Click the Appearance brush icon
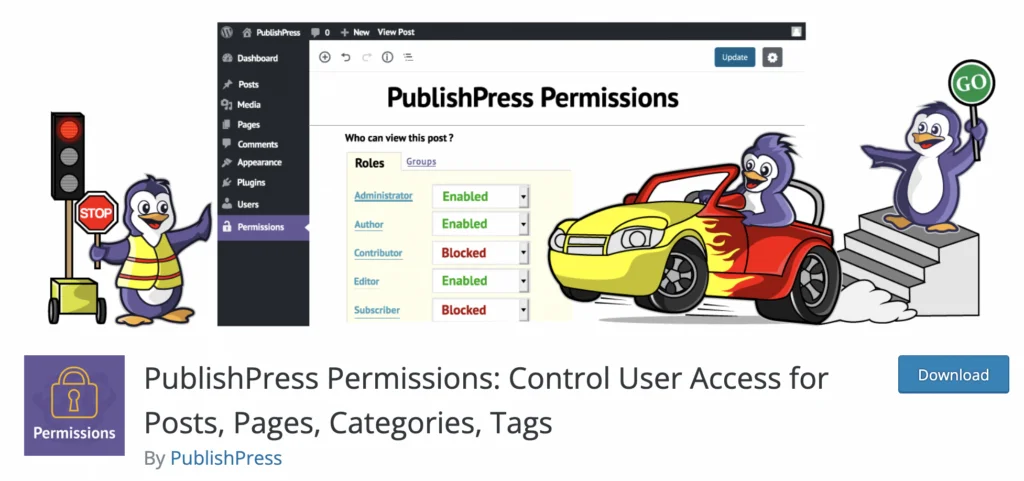The height and width of the screenshot is (481, 1024). click(x=227, y=163)
